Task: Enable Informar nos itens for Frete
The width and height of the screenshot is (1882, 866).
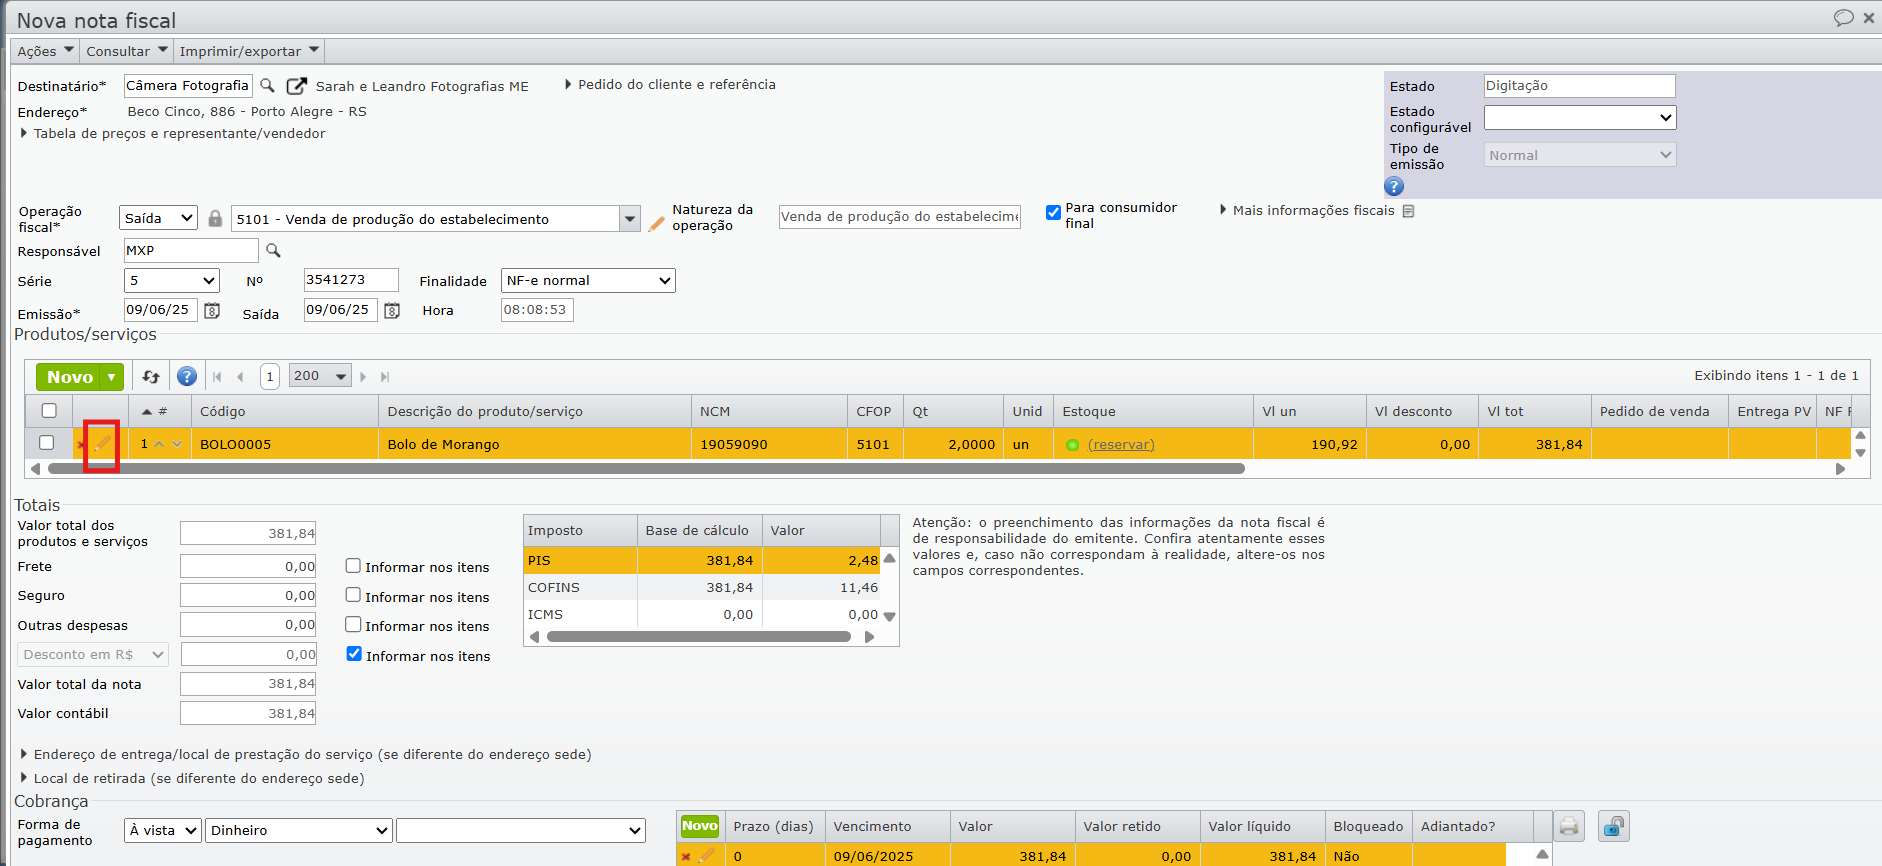Action: pyautogui.click(x=353, y=566)
